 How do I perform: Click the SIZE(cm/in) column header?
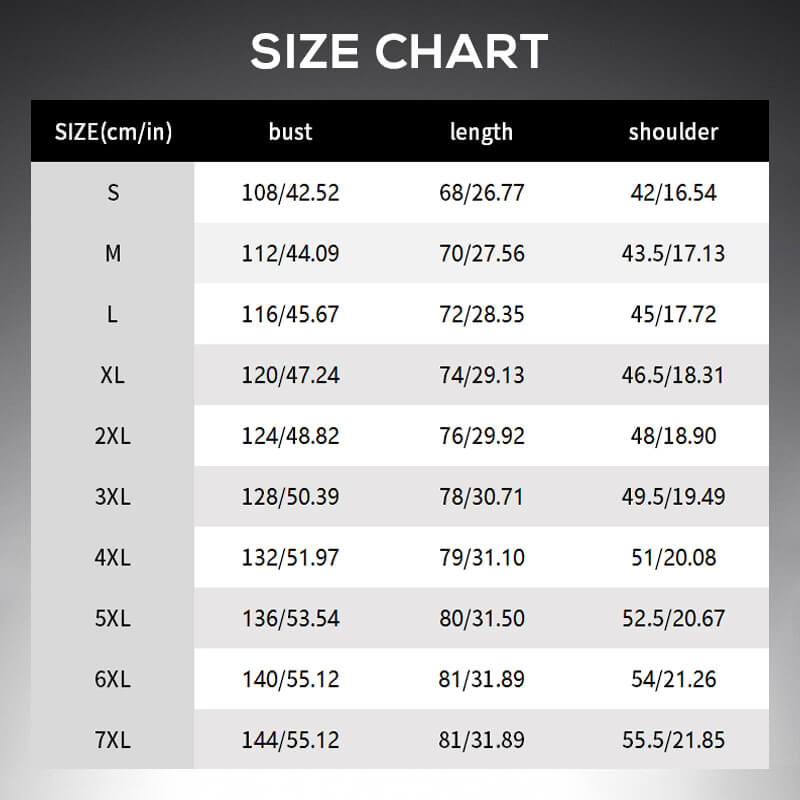pyautogui.click(x=113, y=132)
